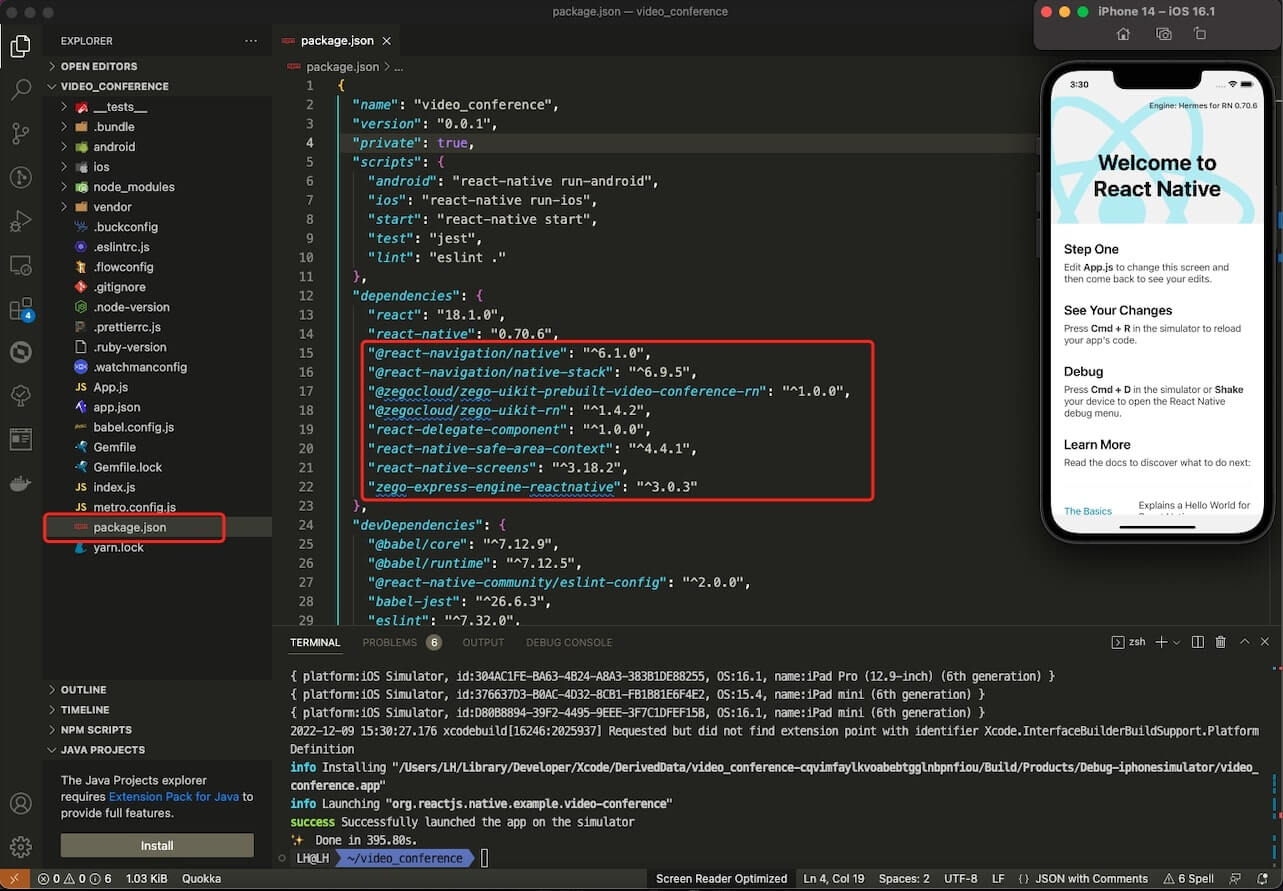The image size is (1283, 891).
Task: Click the terminal command prompt input
Action: (x=484, y=858)
